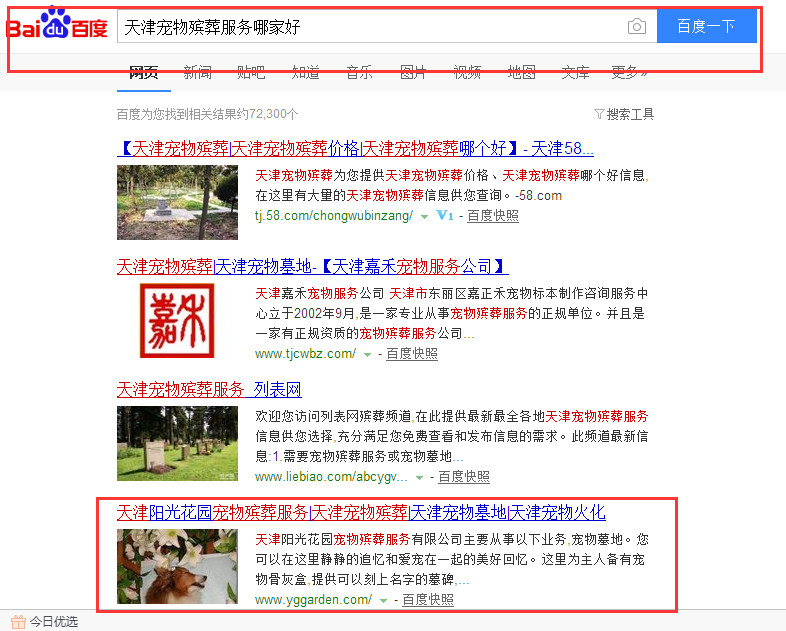Open camera image search icon
The height and width of the screenshot is (631, 786).
[x=637, y=27]
